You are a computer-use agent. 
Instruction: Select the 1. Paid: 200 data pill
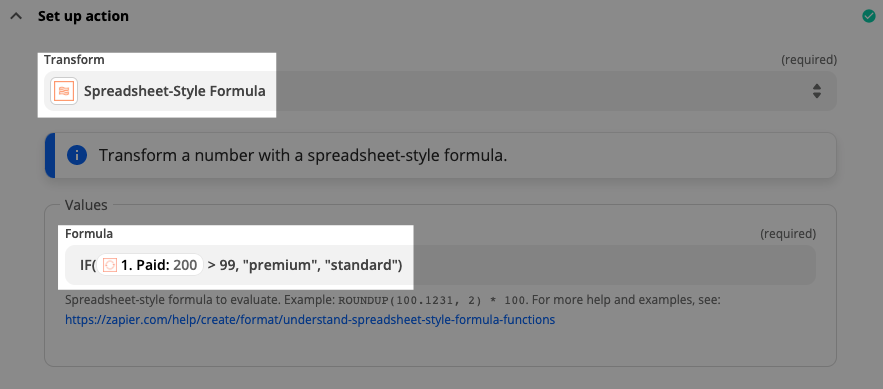(150, 265)
